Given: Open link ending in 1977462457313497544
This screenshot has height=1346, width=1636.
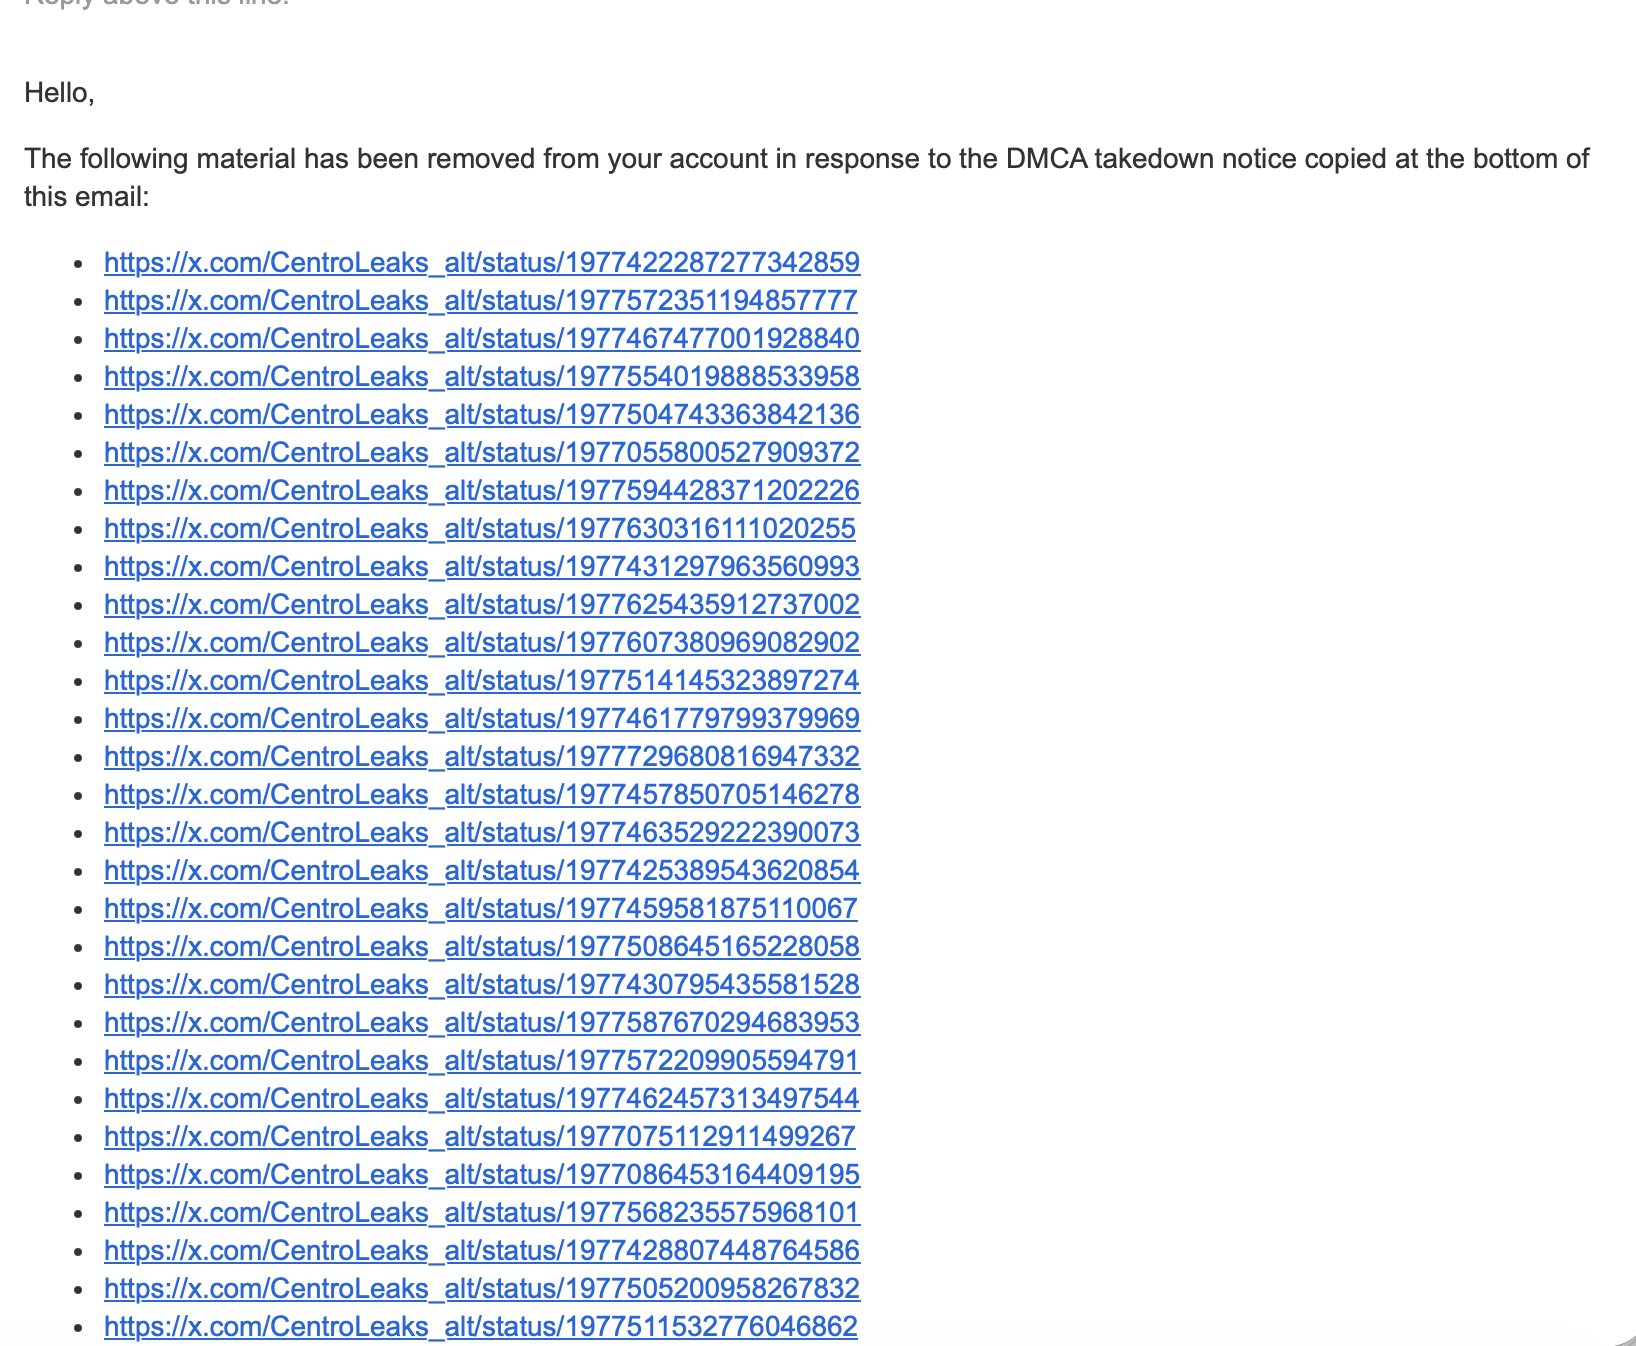Looking at the screenshot, I should [482, 1099].
